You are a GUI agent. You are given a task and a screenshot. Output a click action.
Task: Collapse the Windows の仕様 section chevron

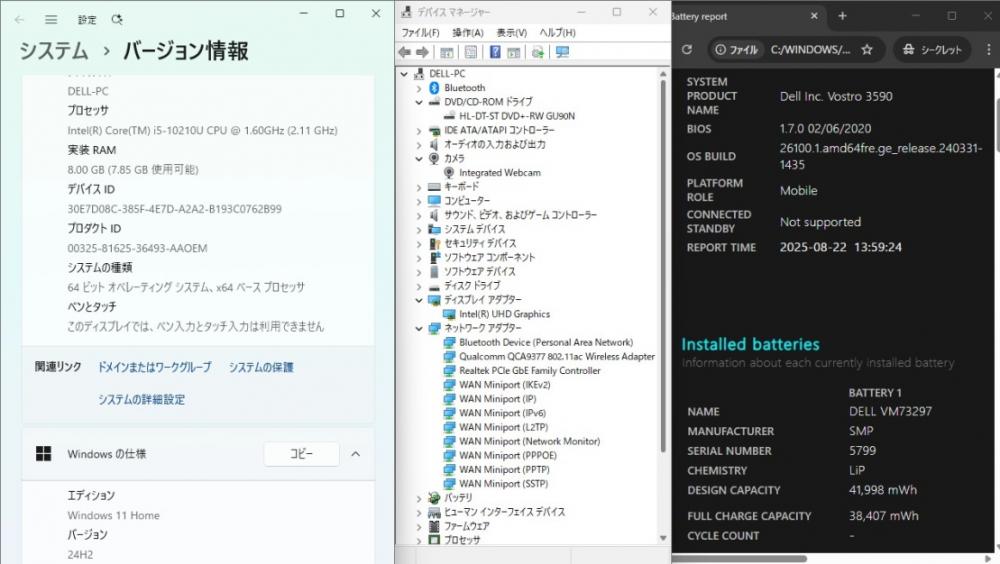click(356, 454)
